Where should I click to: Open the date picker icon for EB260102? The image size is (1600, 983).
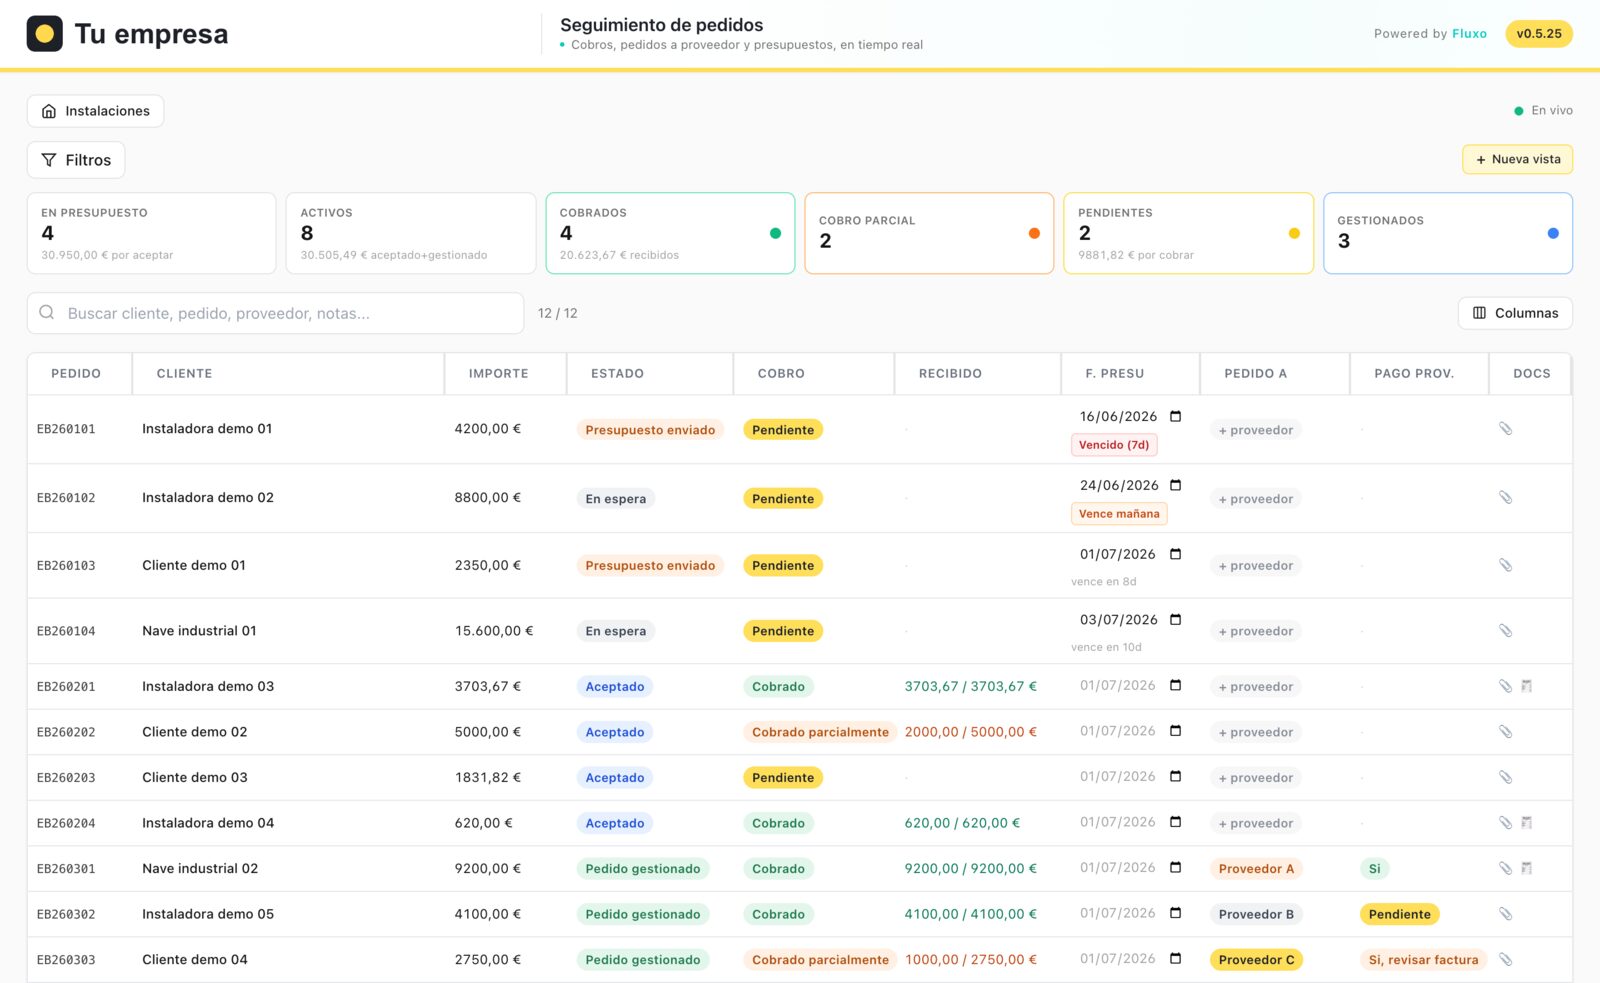pos(1176,485)
